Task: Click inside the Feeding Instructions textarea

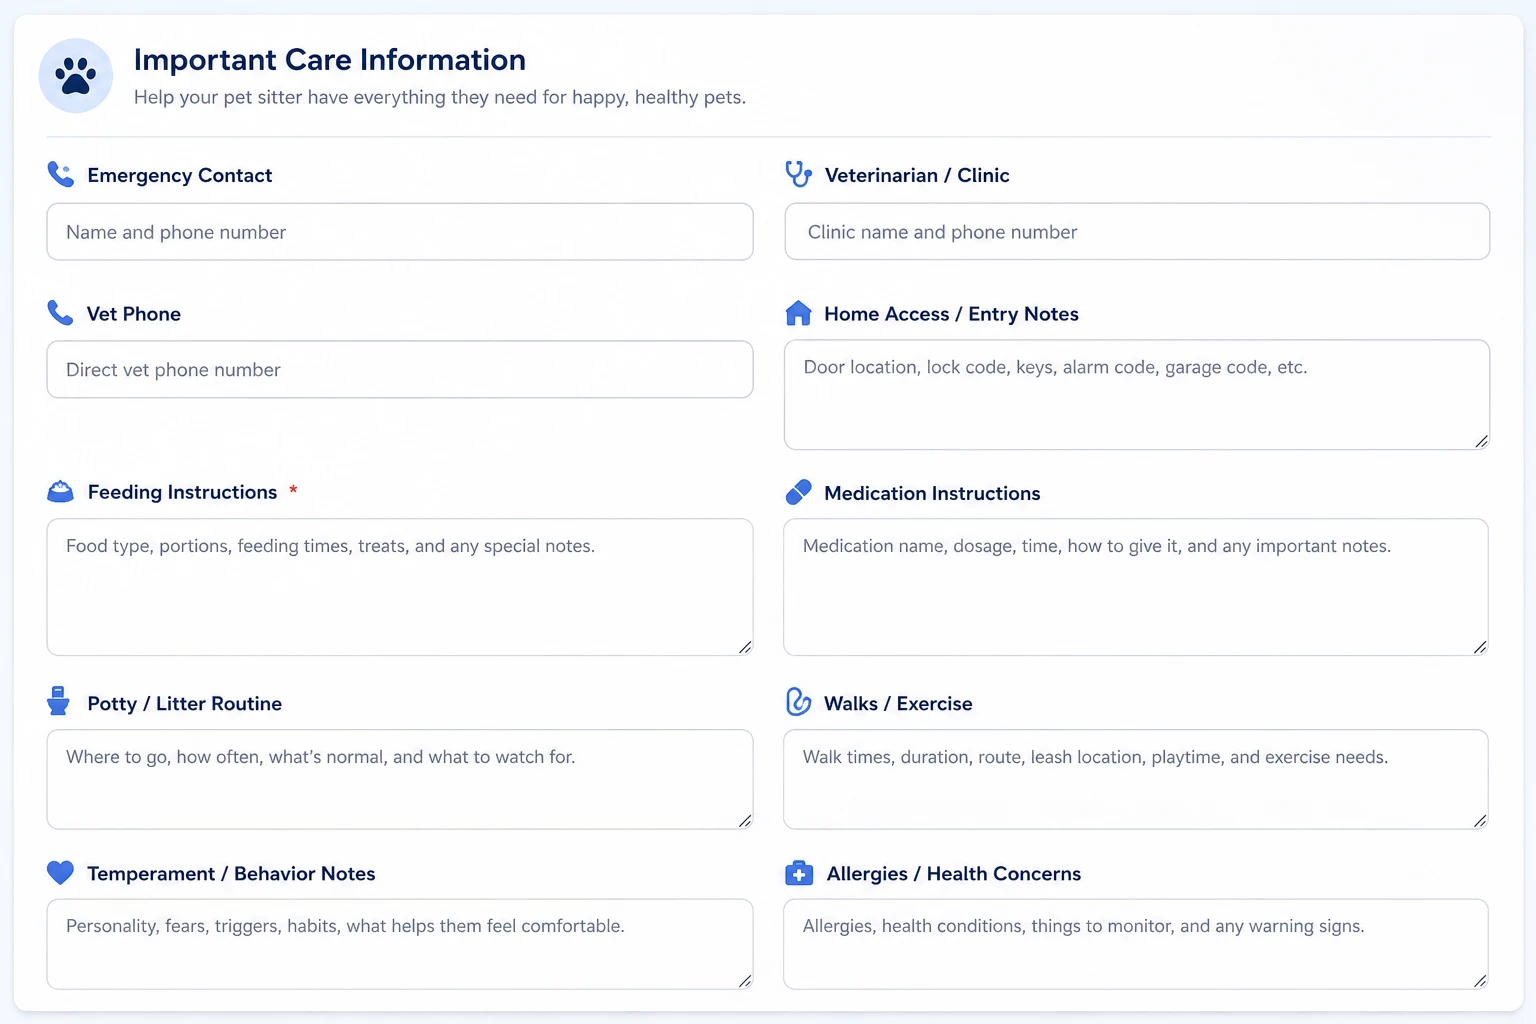Action: click(400, 587)
